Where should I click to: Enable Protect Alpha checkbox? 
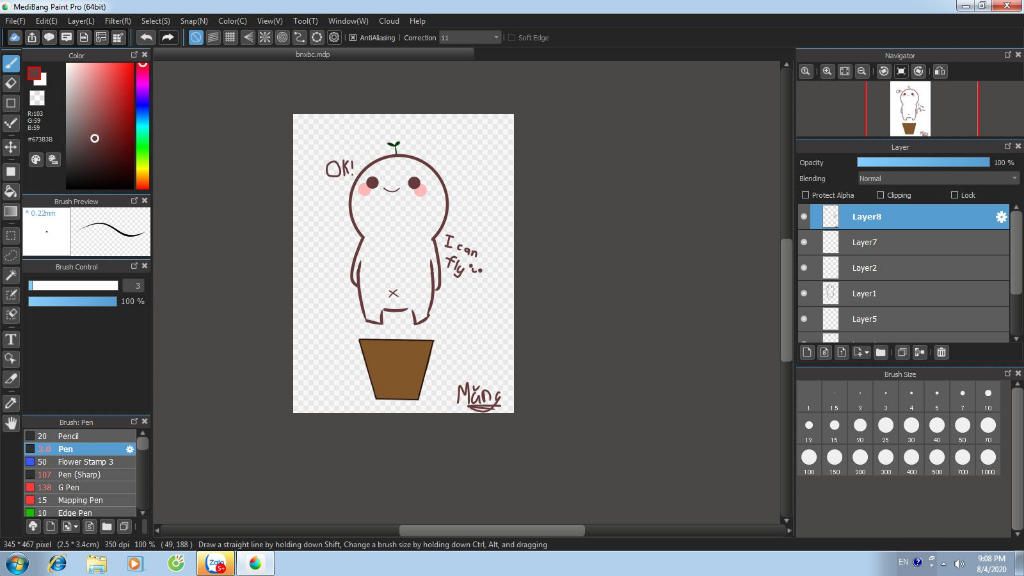805,195
